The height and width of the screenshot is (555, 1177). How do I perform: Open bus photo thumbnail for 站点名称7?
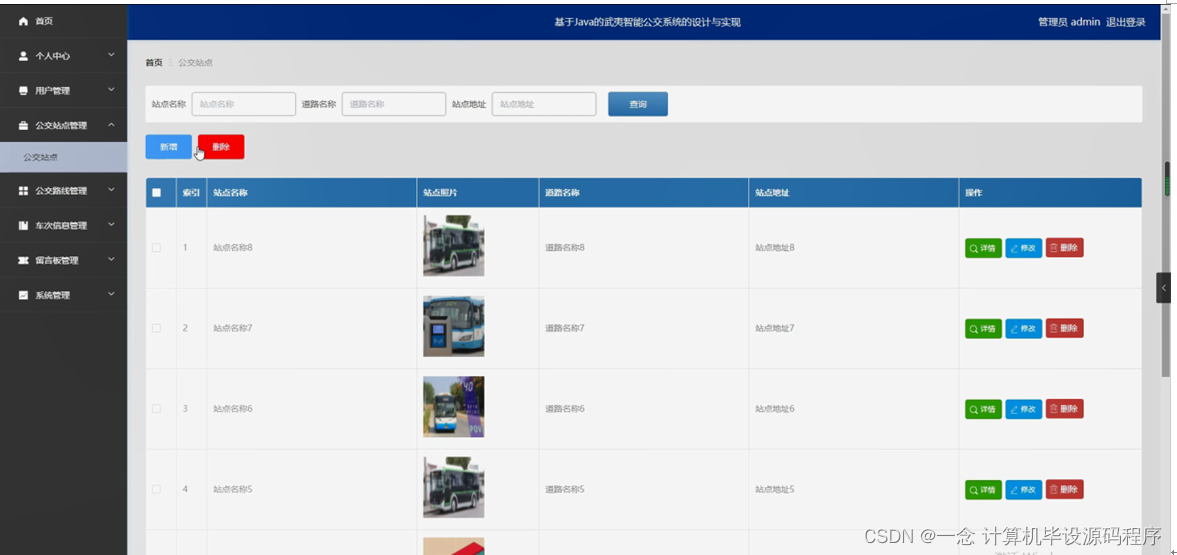pos(453,326)
